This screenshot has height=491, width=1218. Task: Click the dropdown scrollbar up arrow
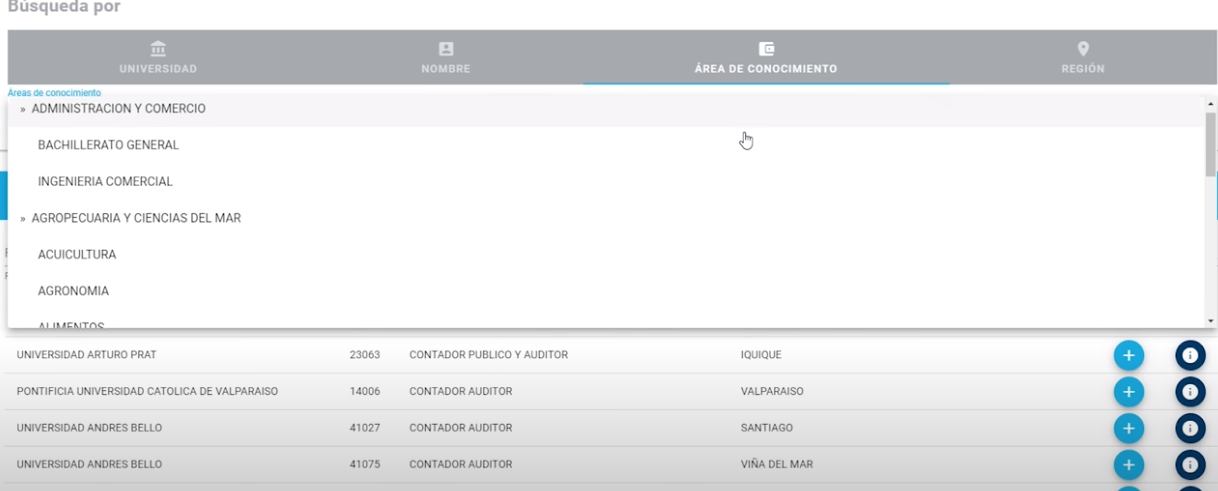1211,104
